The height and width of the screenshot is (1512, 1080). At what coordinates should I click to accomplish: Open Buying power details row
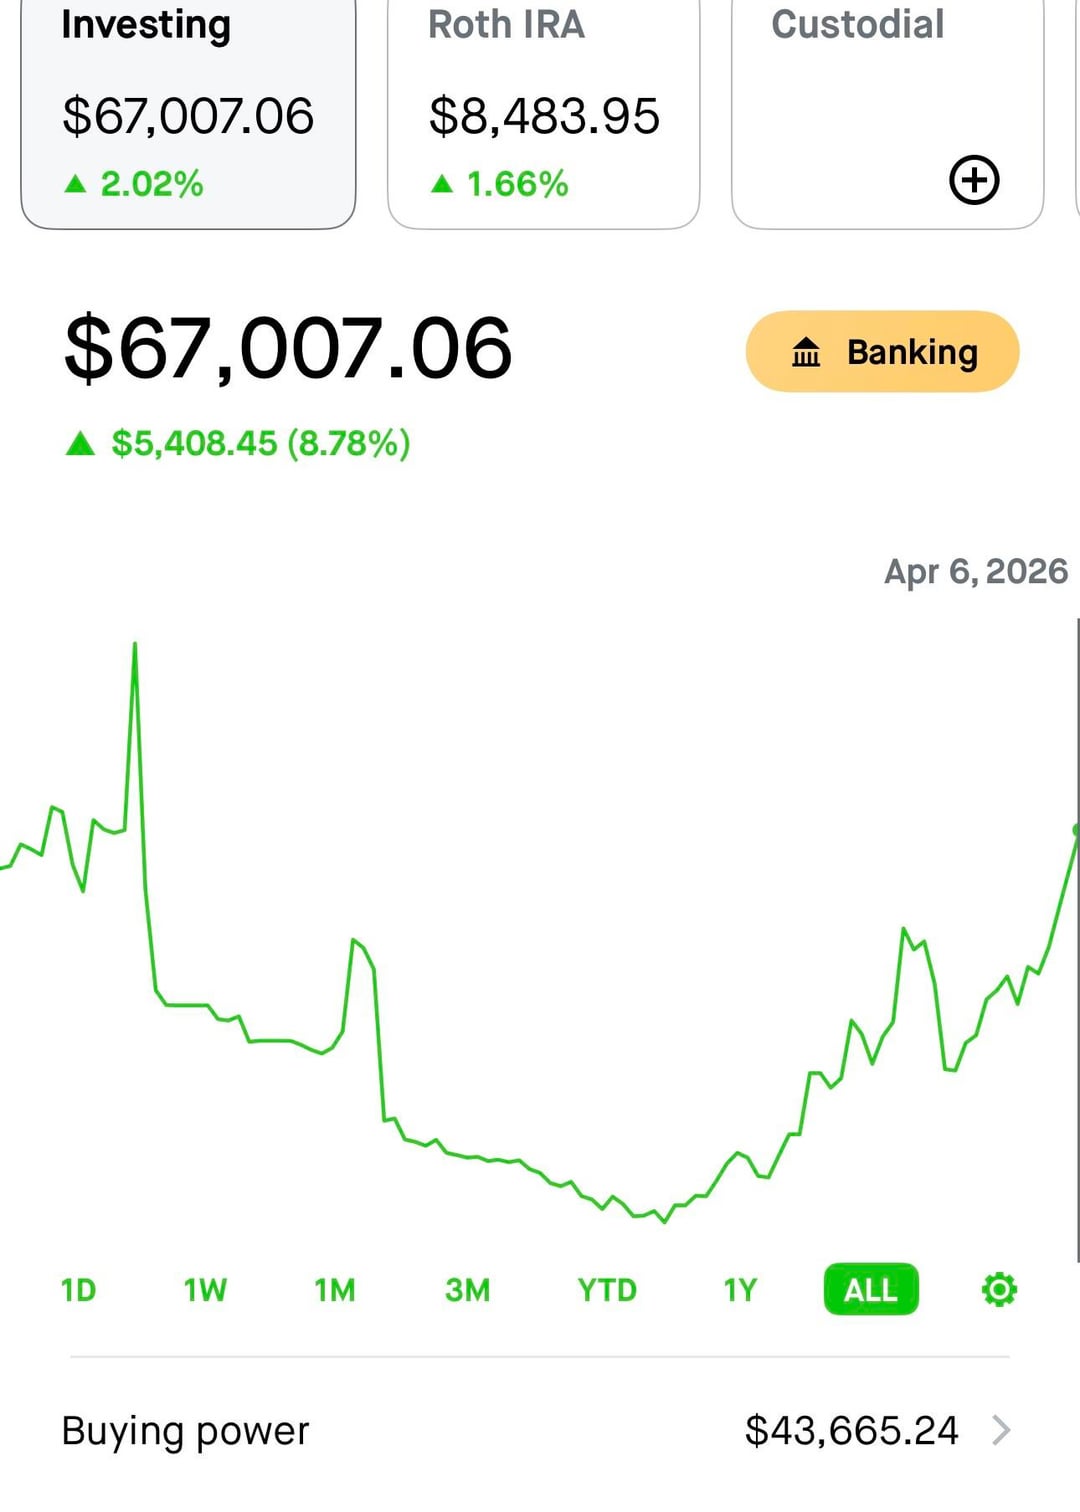point(540,1430)
